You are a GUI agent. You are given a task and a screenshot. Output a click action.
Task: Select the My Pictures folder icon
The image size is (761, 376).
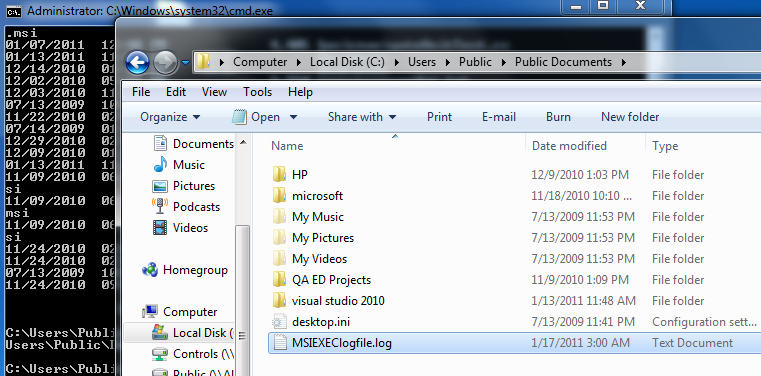(279, 238)
